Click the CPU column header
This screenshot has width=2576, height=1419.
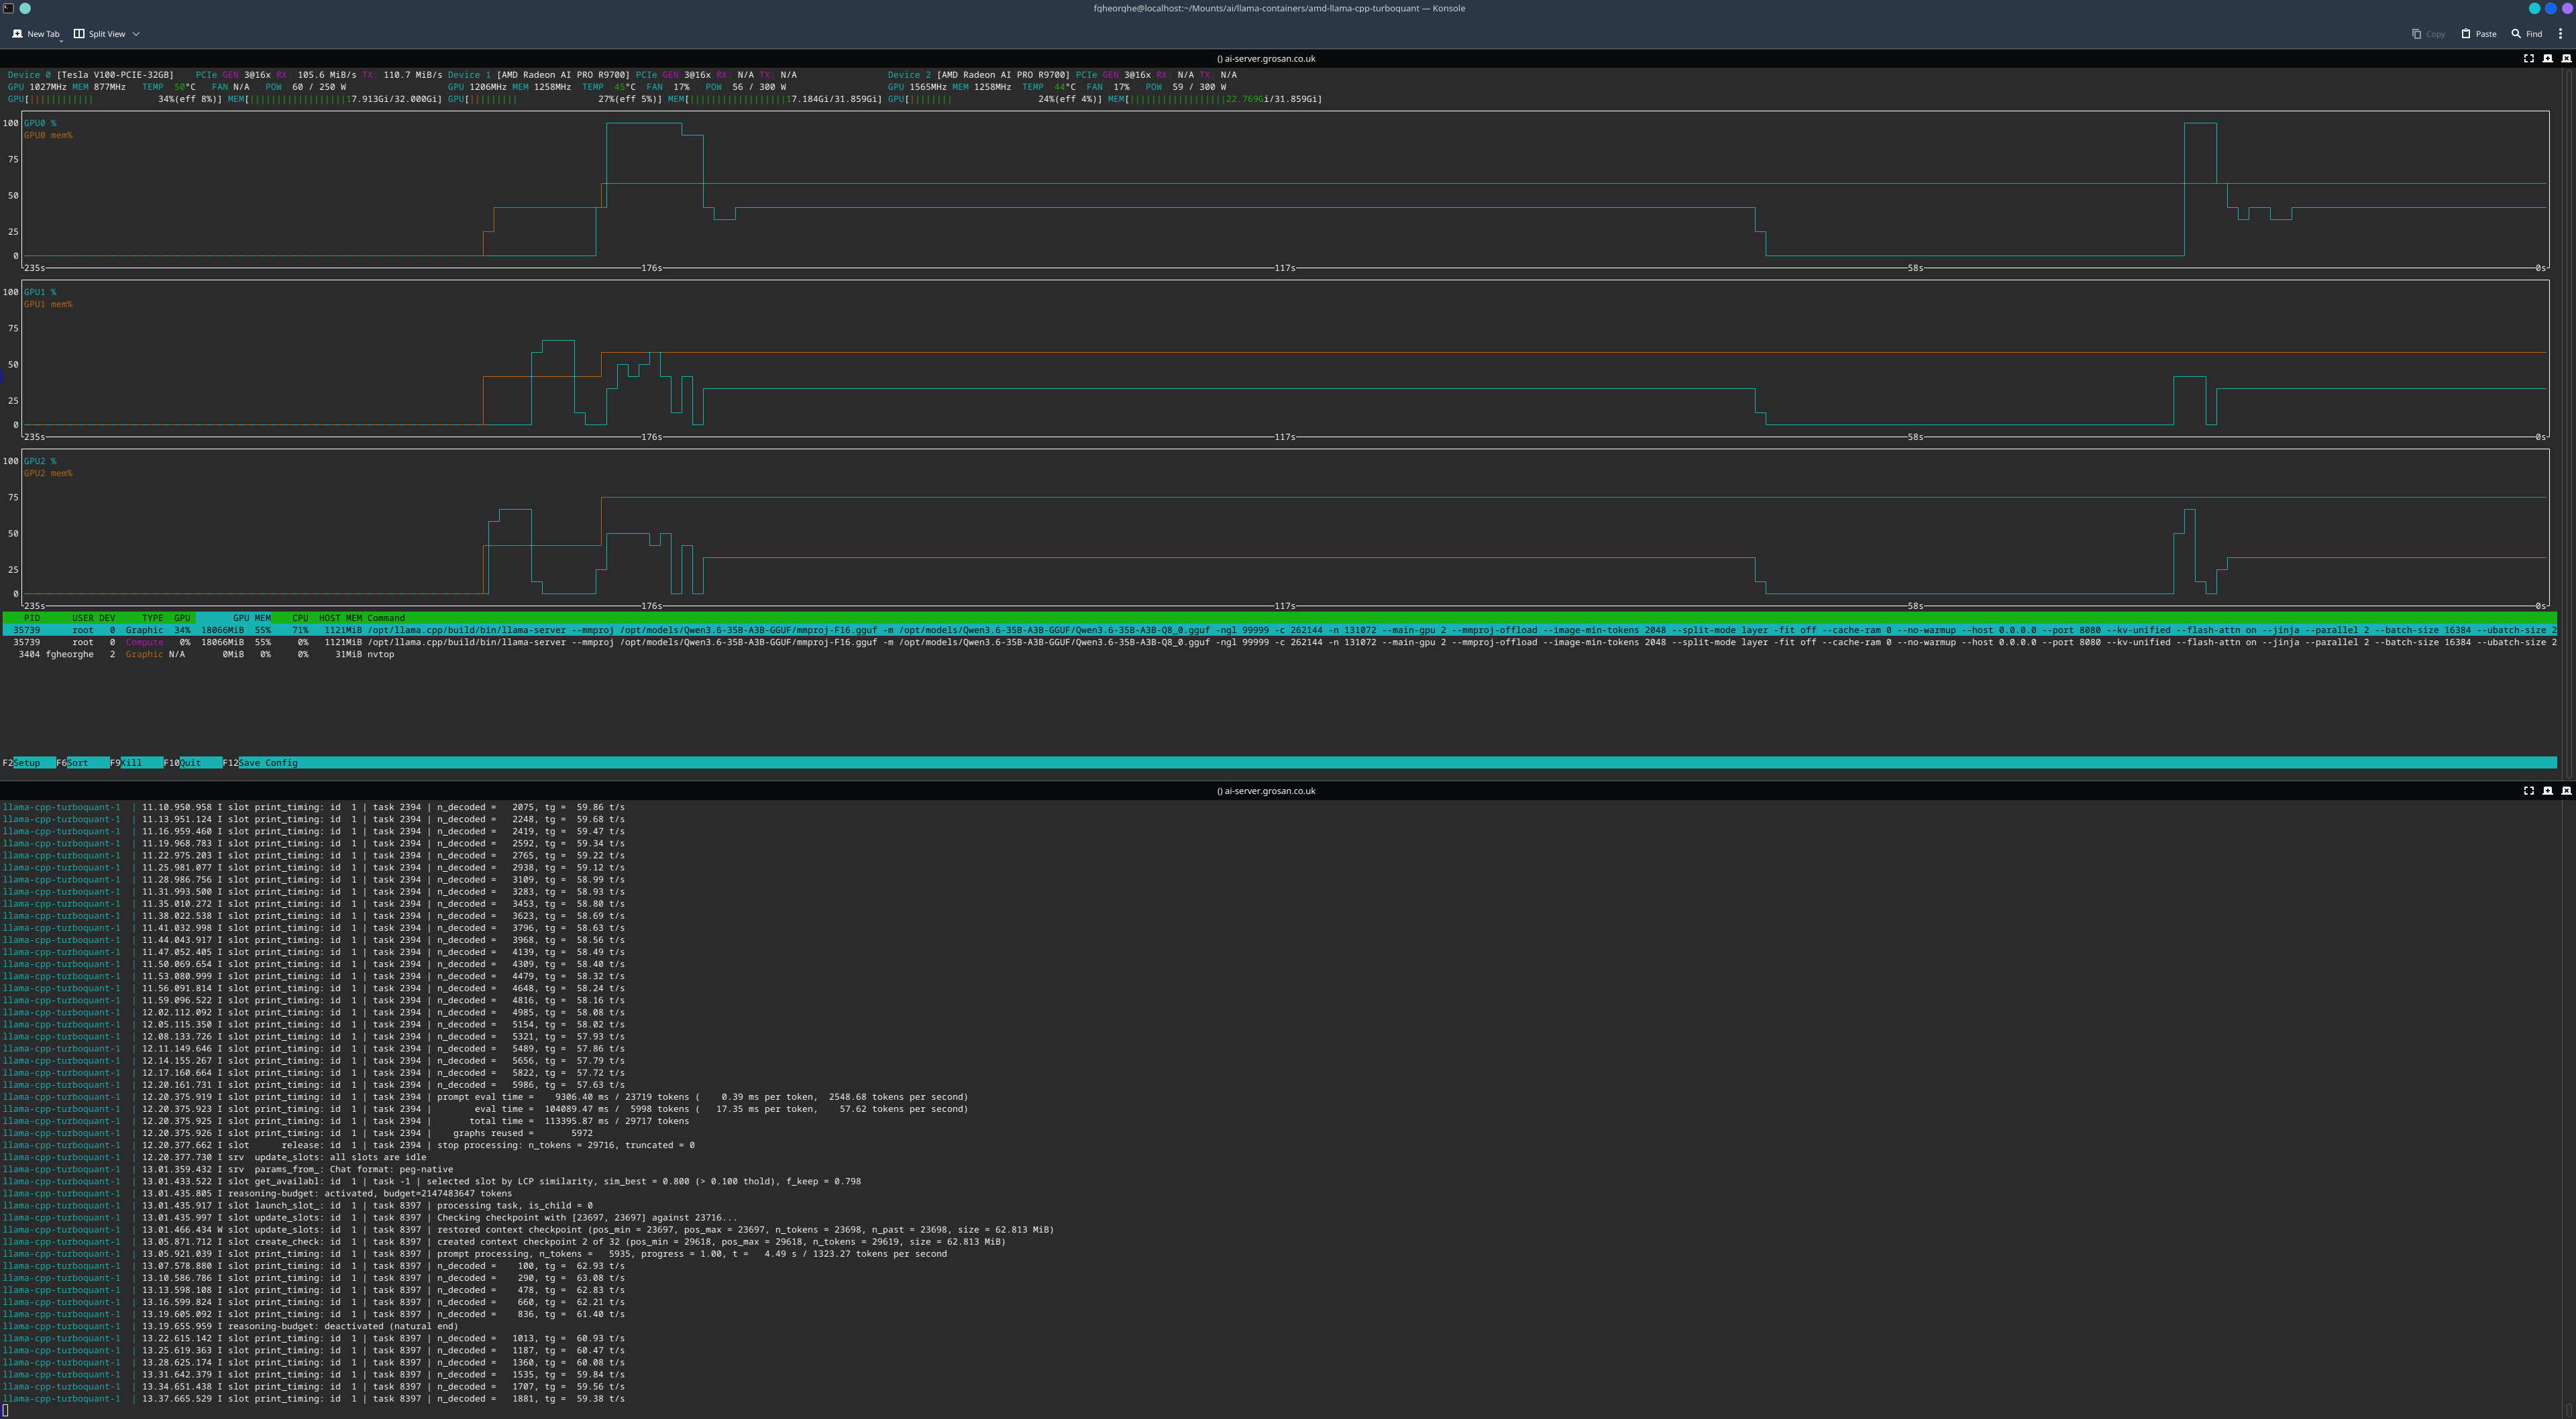click(300, 618)
